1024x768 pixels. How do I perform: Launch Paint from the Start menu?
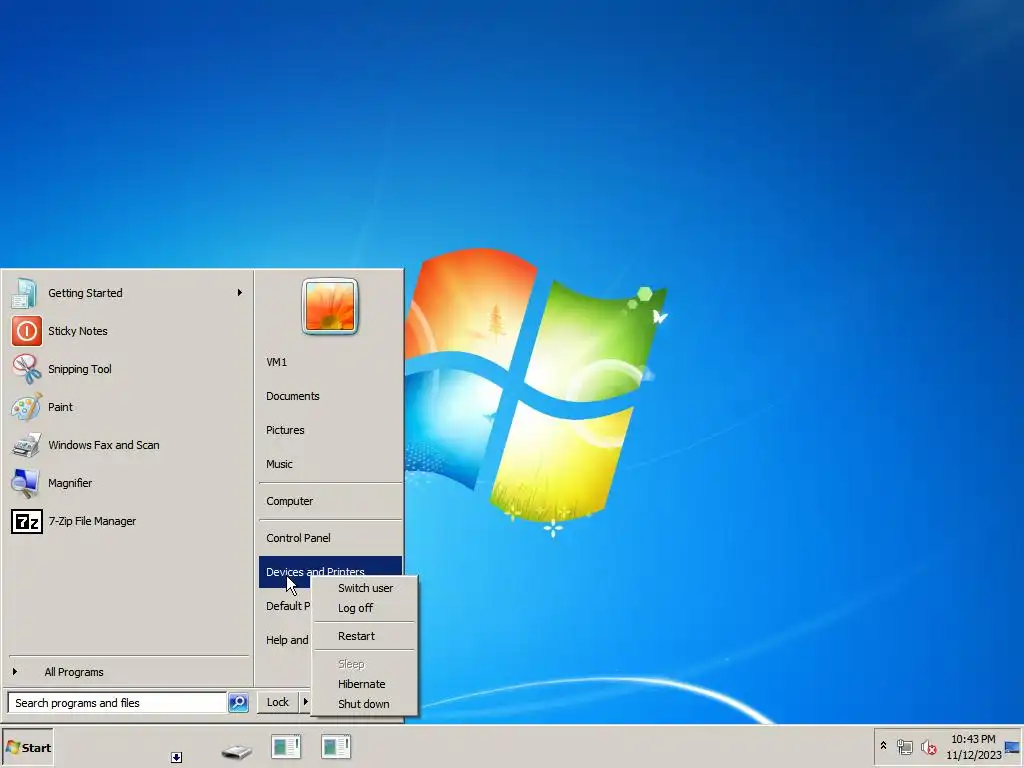127,407
